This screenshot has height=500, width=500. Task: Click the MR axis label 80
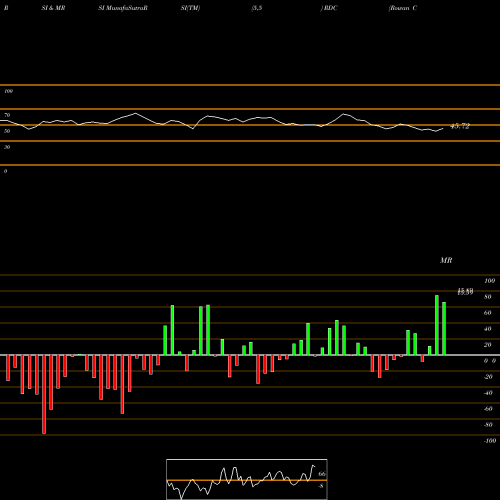click(488, 297)
